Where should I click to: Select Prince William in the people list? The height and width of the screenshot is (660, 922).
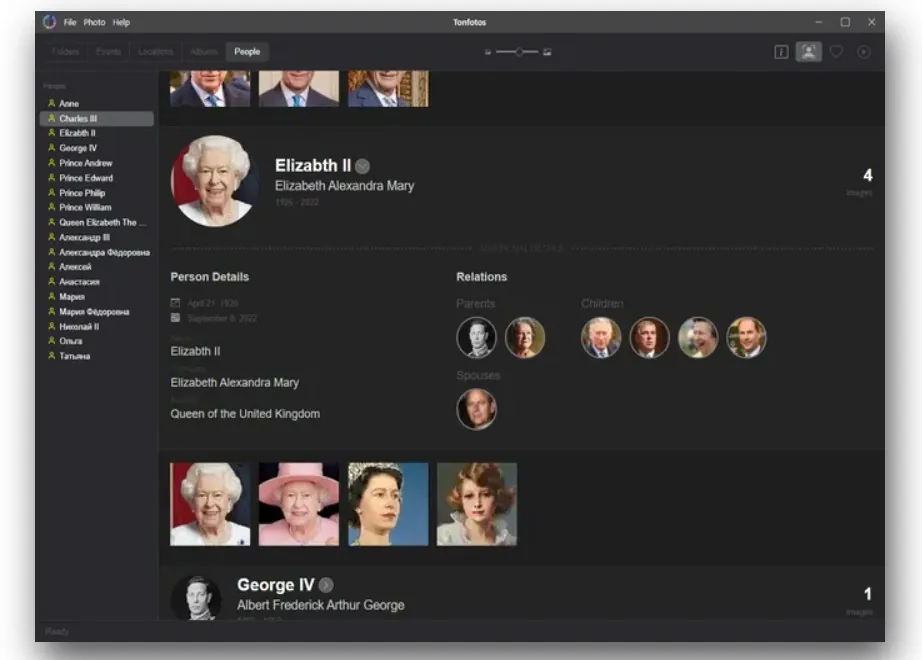tap(97, 207)
